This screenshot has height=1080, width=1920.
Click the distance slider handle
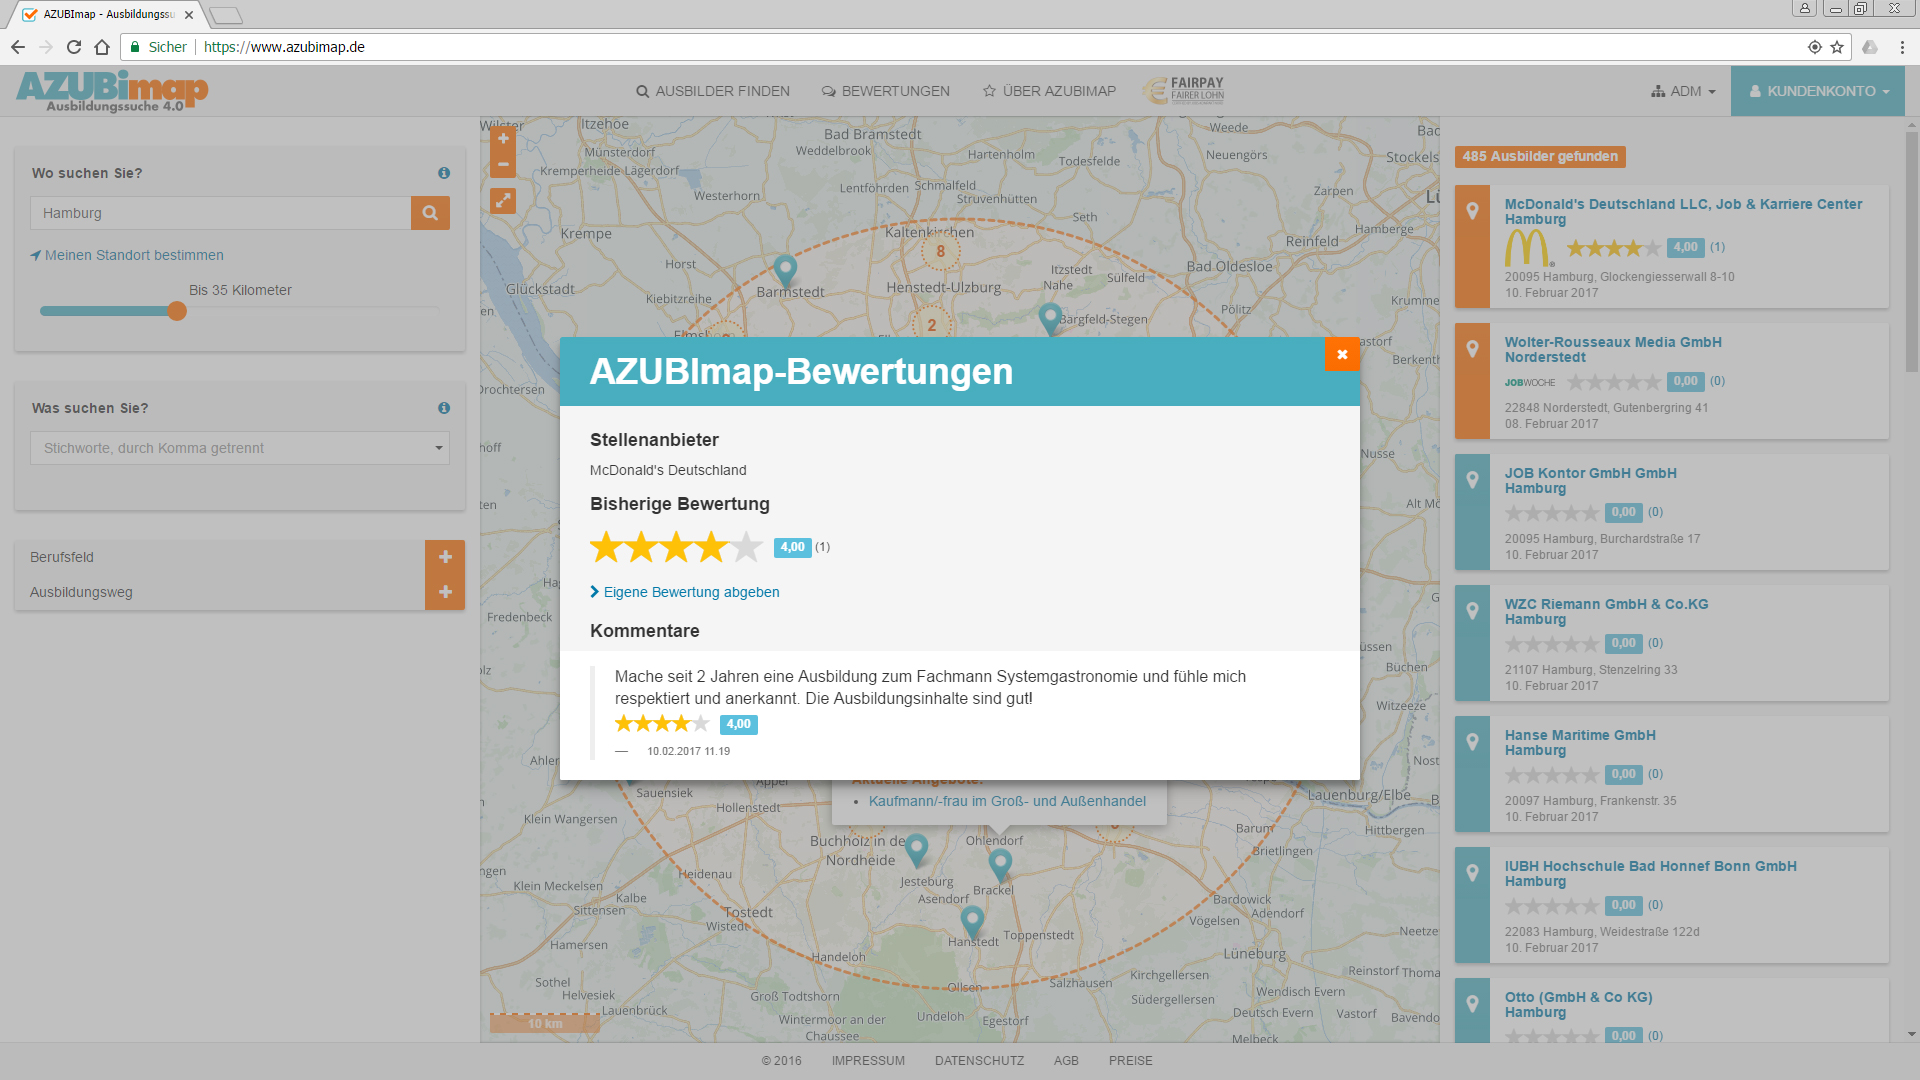pyautogui.click(x=177, y=311)
